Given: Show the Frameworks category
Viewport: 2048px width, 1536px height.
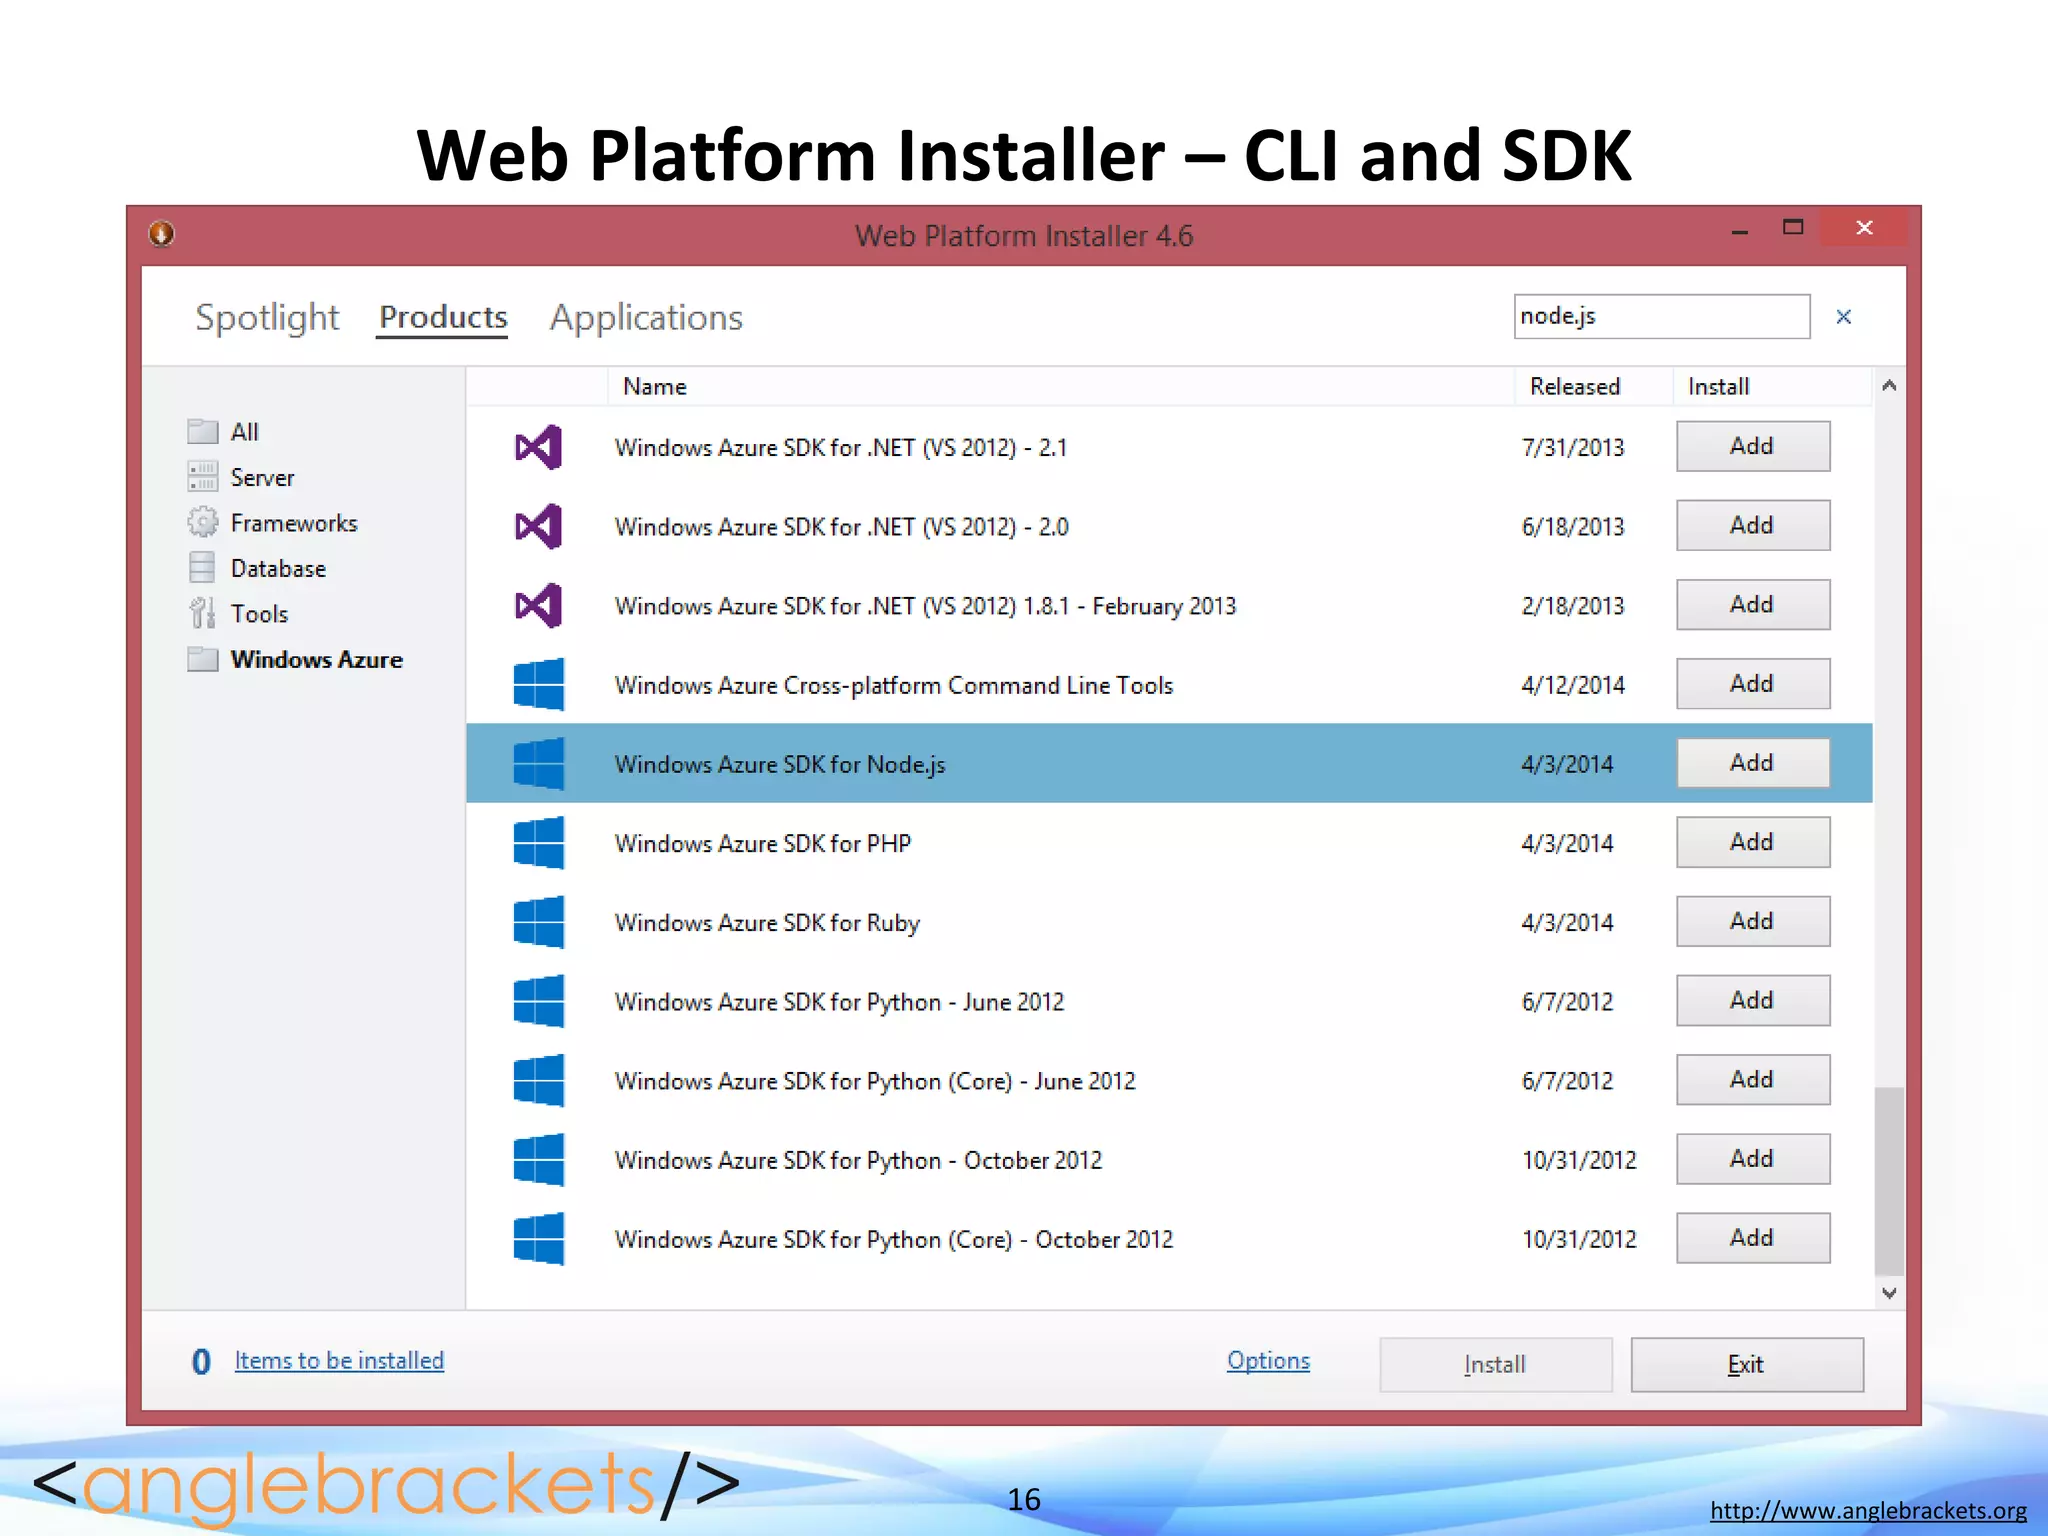Looking at the screenshot, I should coord(293,523).
